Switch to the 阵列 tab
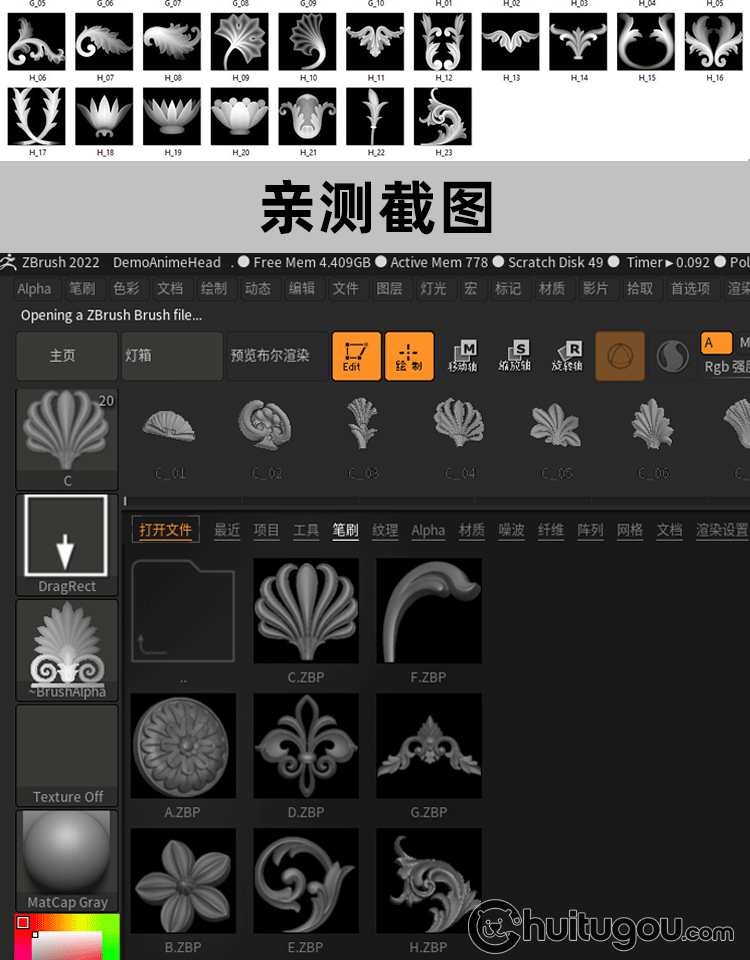Image resolution: width=750 pixels, height=960 pixels. coord(590,530)
